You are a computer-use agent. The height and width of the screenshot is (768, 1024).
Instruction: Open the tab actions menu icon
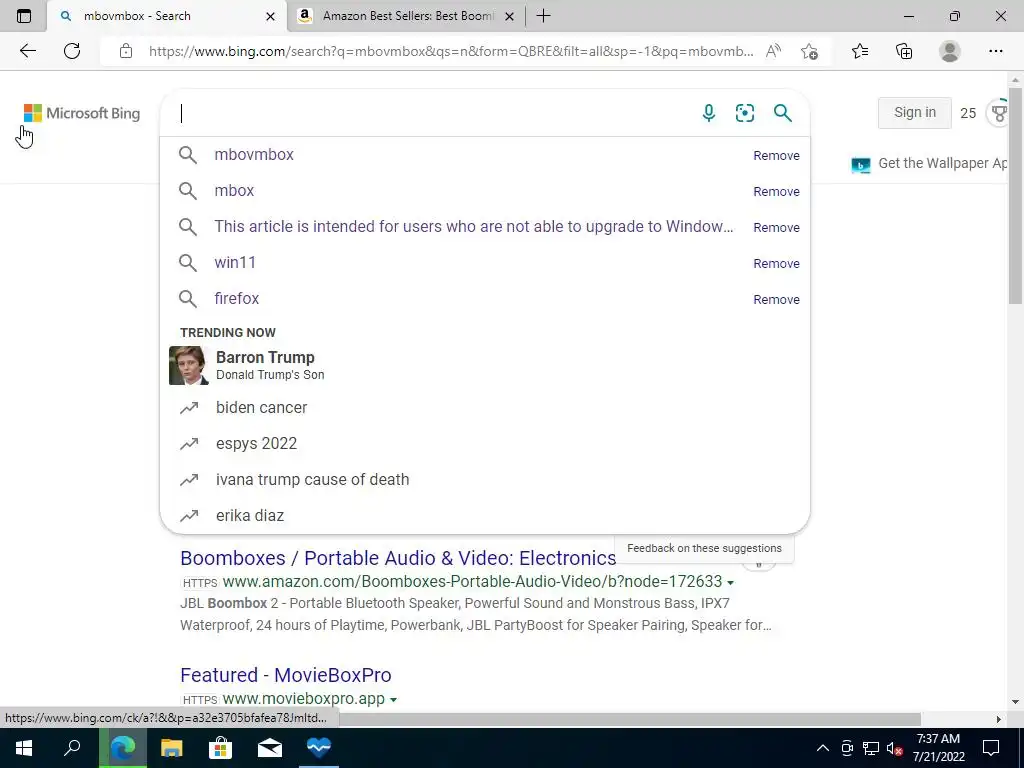pyautogui.click(x=24, y=16)
